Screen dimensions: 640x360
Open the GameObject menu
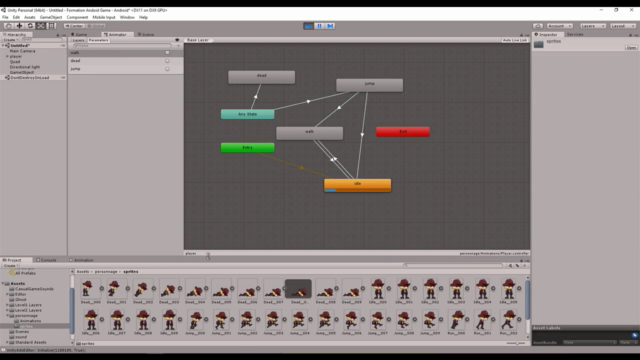[51, 18]
